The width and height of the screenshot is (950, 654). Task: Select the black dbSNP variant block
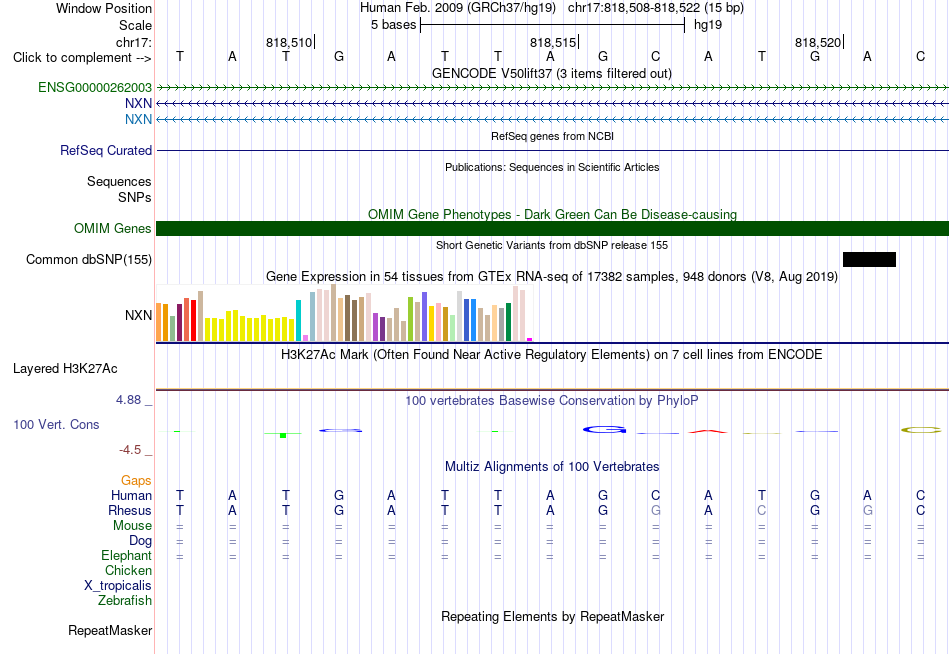click(869, 259)
